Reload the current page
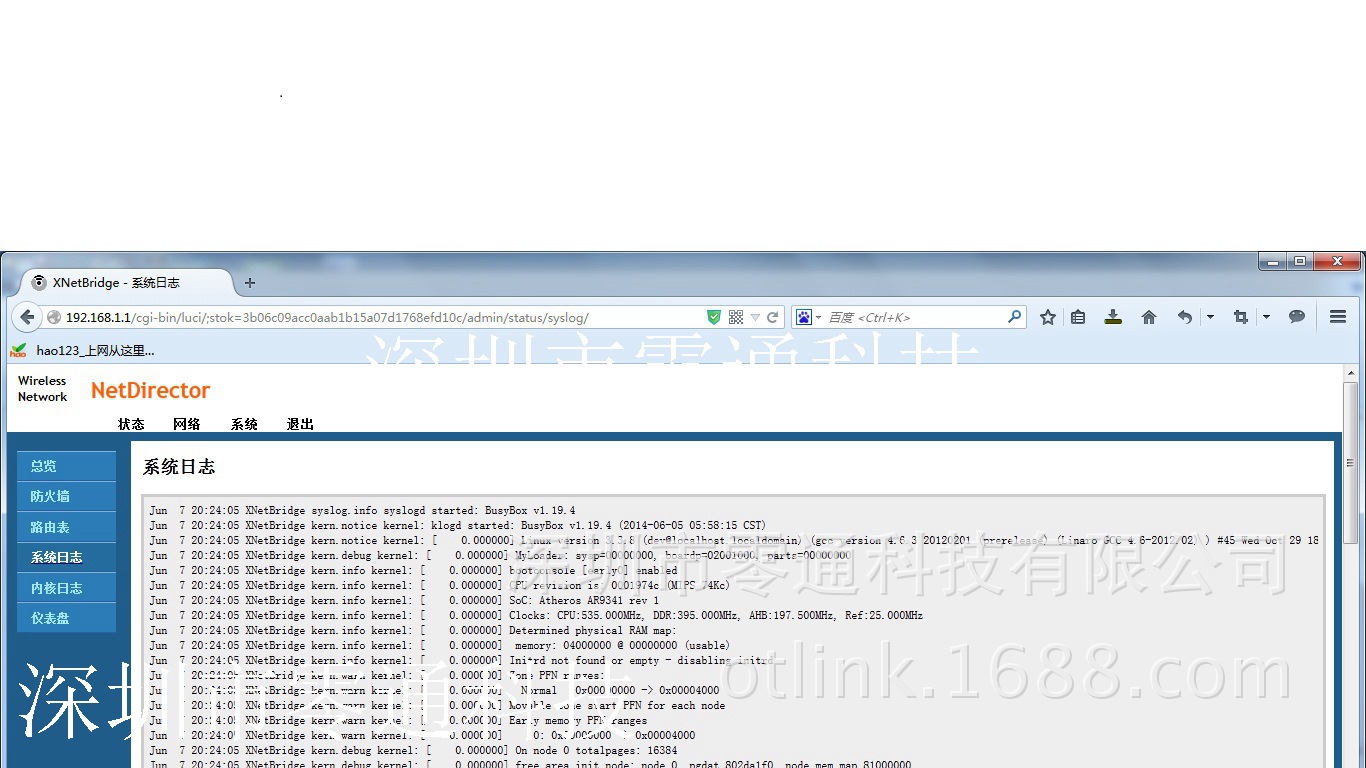The width and height of the screenshot is (1366, 768). tap(772, 317)
